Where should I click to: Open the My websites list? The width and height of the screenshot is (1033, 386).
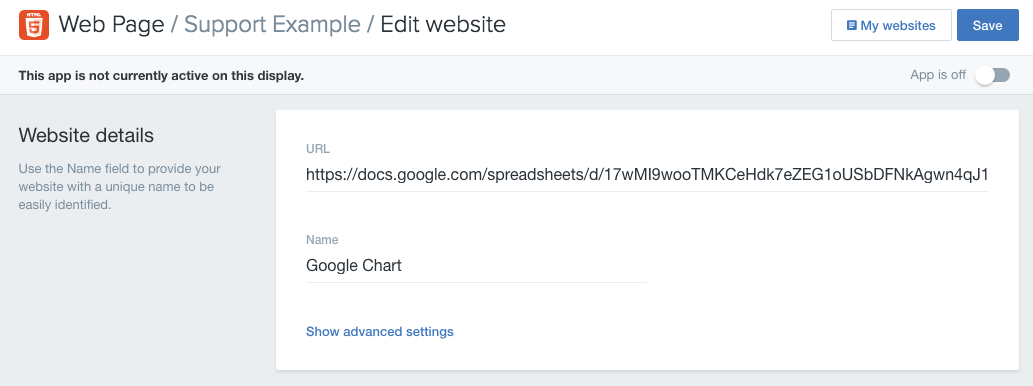pyautogui.click(x=891, y=25)
